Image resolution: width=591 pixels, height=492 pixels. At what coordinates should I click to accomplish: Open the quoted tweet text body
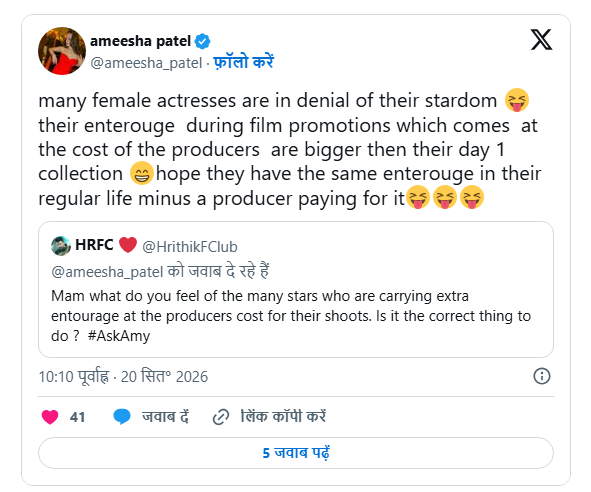tap(291, 316)
